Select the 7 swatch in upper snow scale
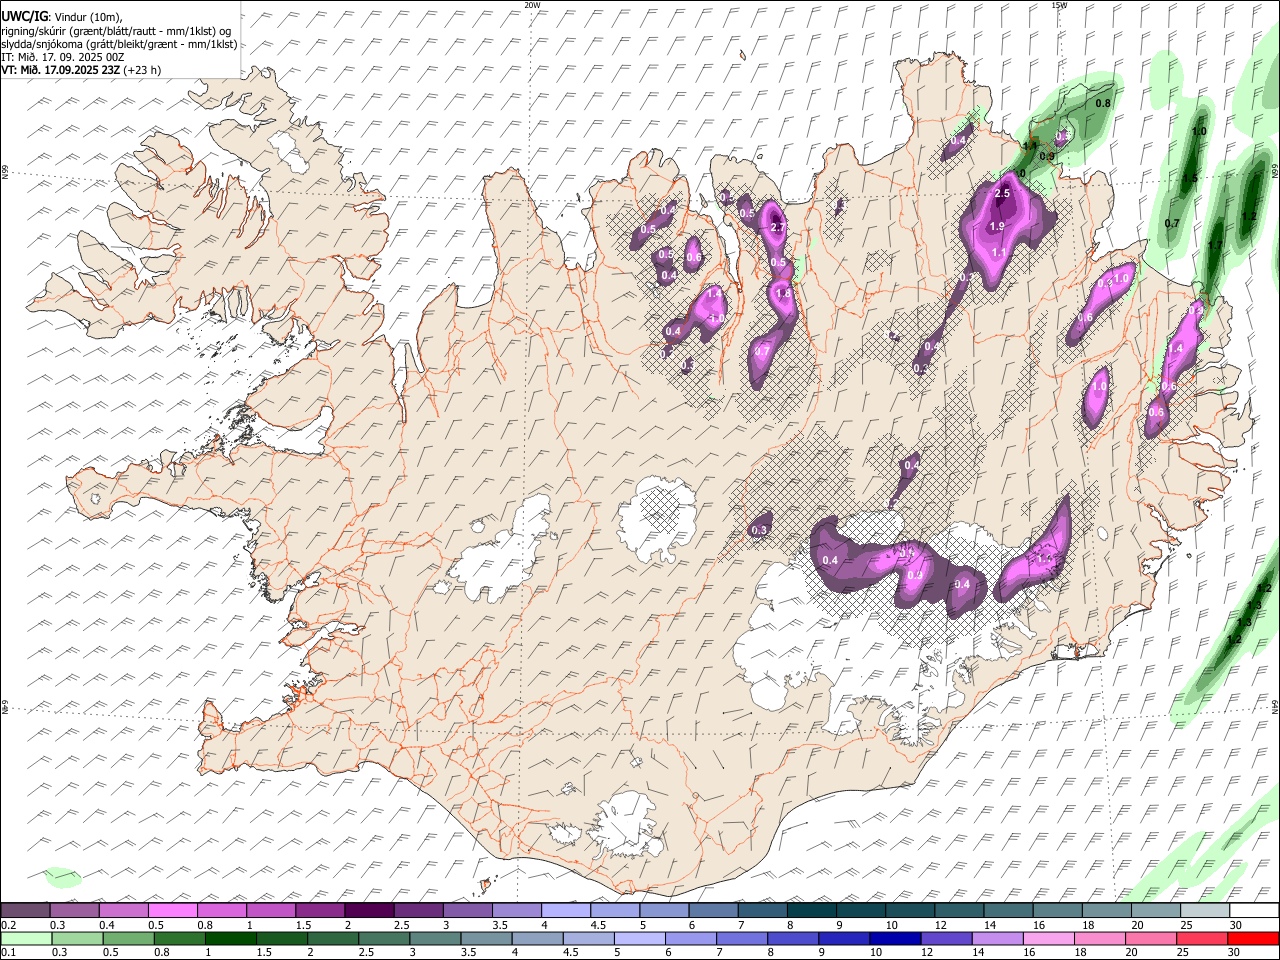This screenshot has height=960, width=1280. click(762, 911)
